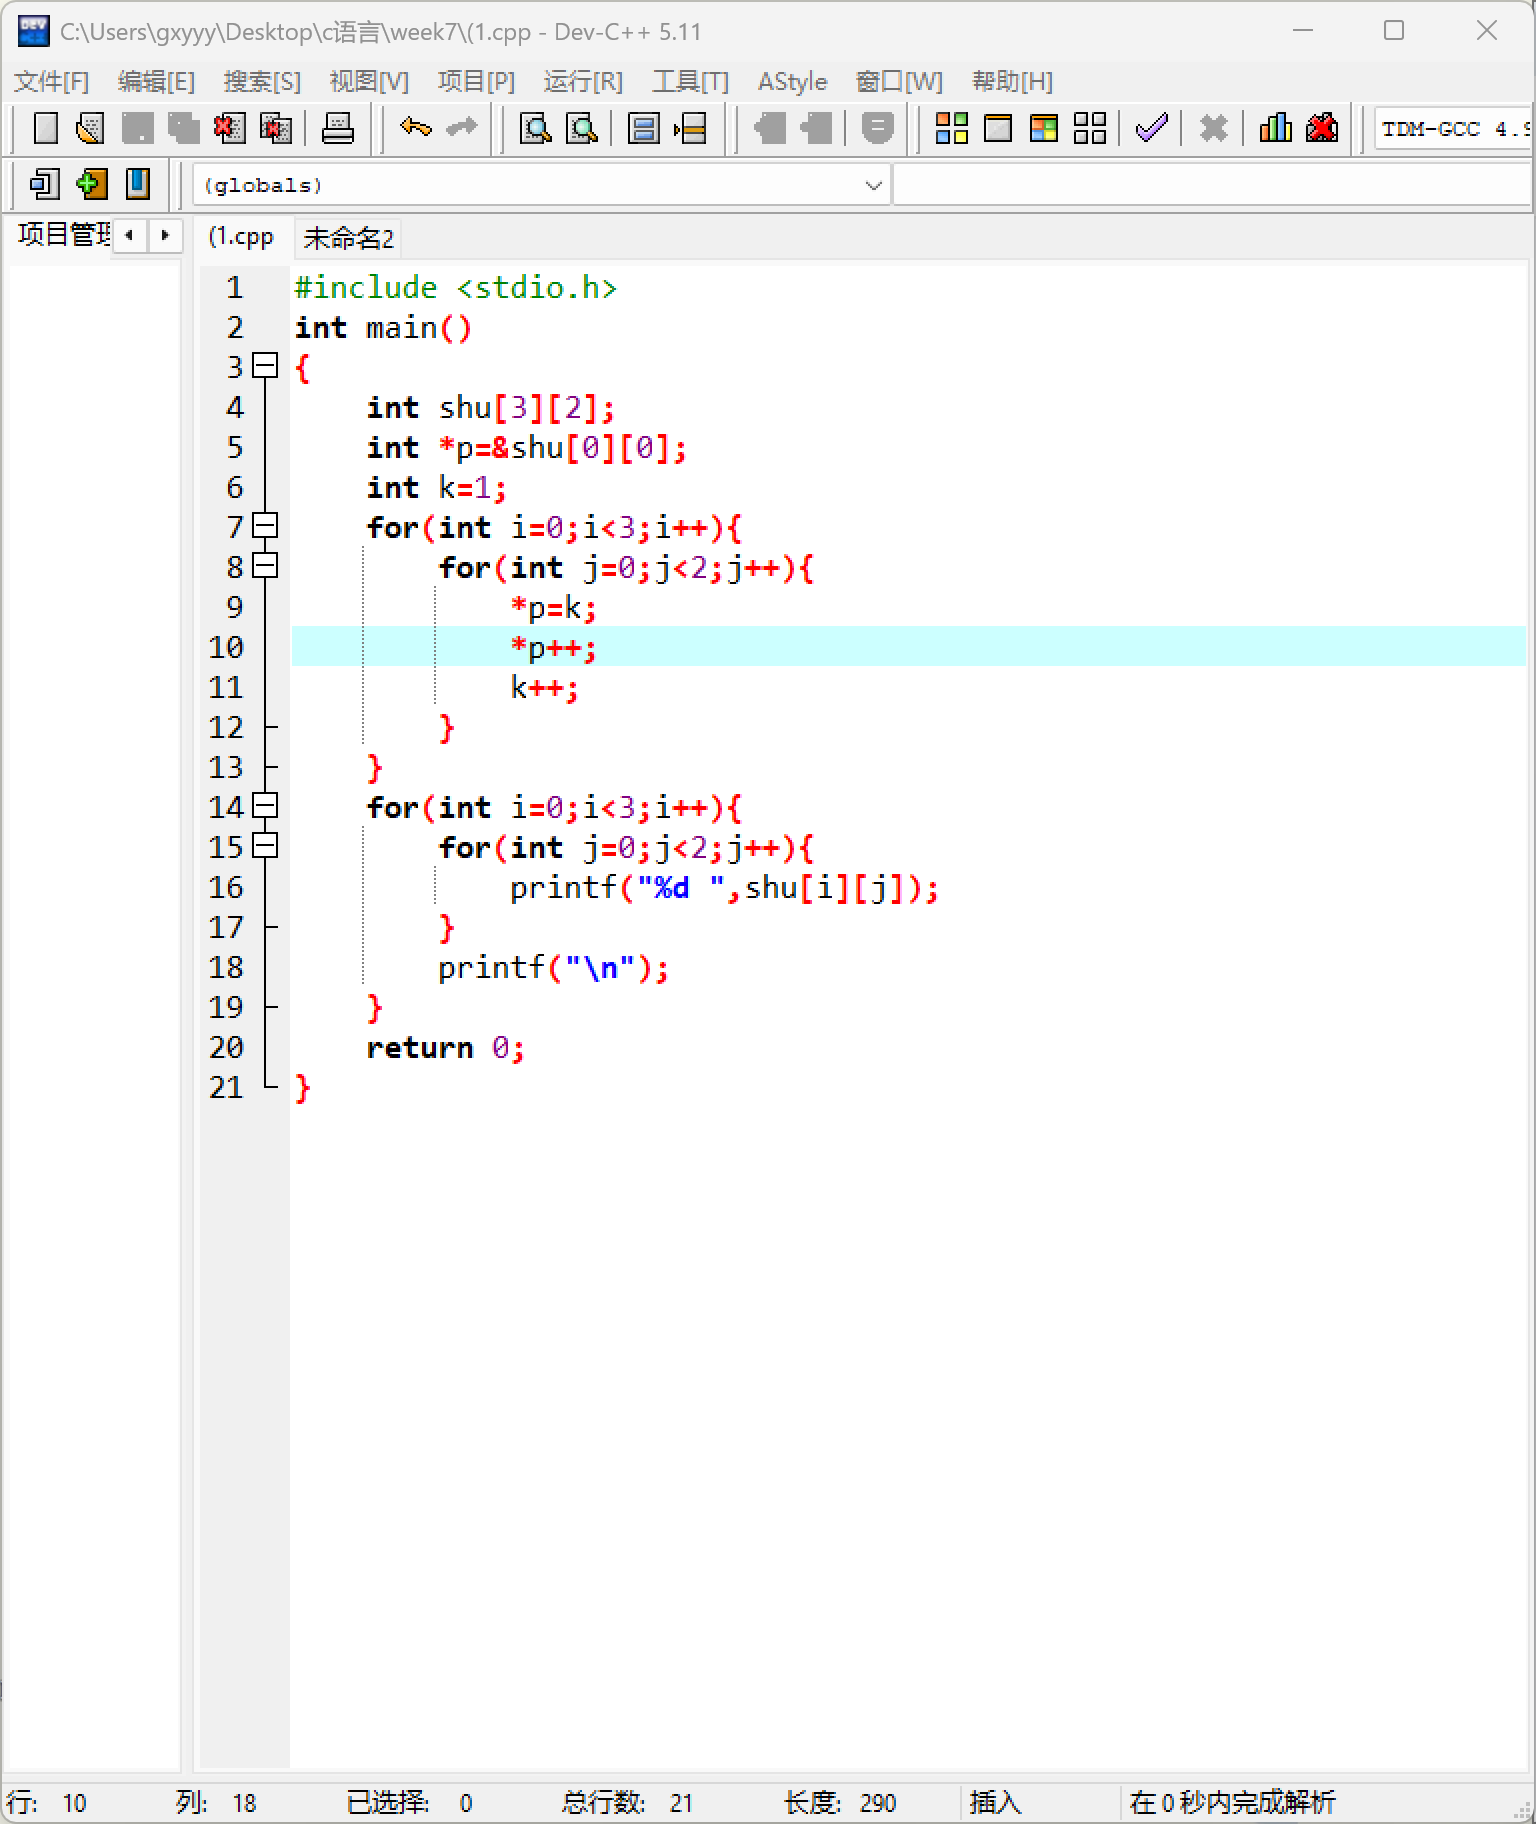Click the Goto function icon
The height and width of the screenshot is (1824, 1536).
click(x=644, y=128)
